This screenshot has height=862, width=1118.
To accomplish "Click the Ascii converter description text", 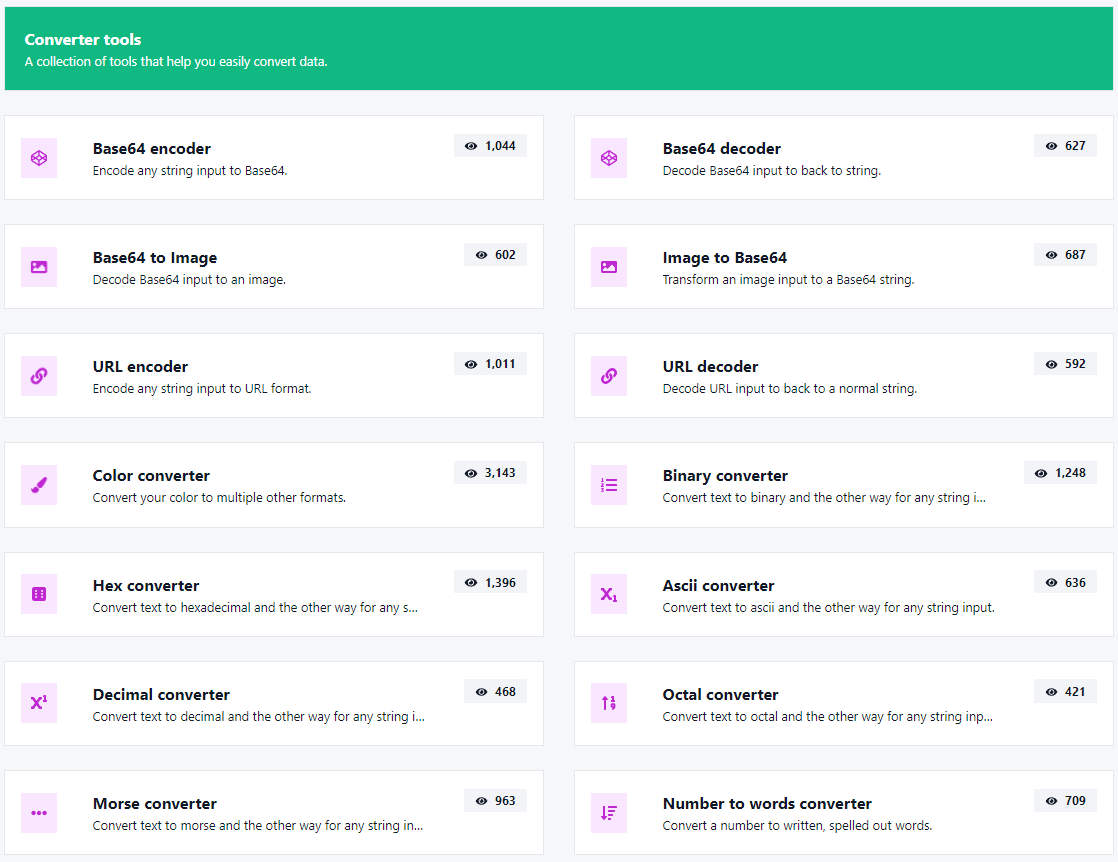I will point(828,607).
